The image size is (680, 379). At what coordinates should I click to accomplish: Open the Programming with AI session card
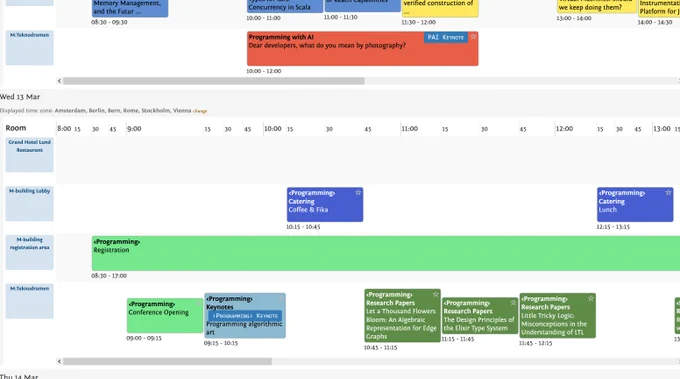(x=363, y=49)
